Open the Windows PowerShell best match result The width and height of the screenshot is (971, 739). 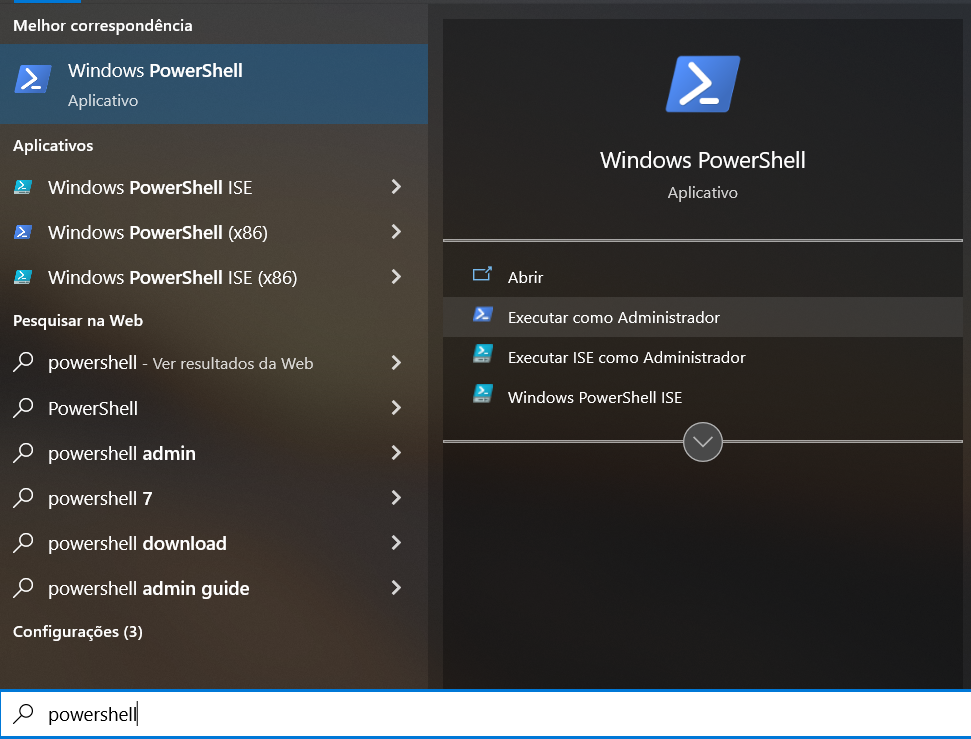point(214,84)
